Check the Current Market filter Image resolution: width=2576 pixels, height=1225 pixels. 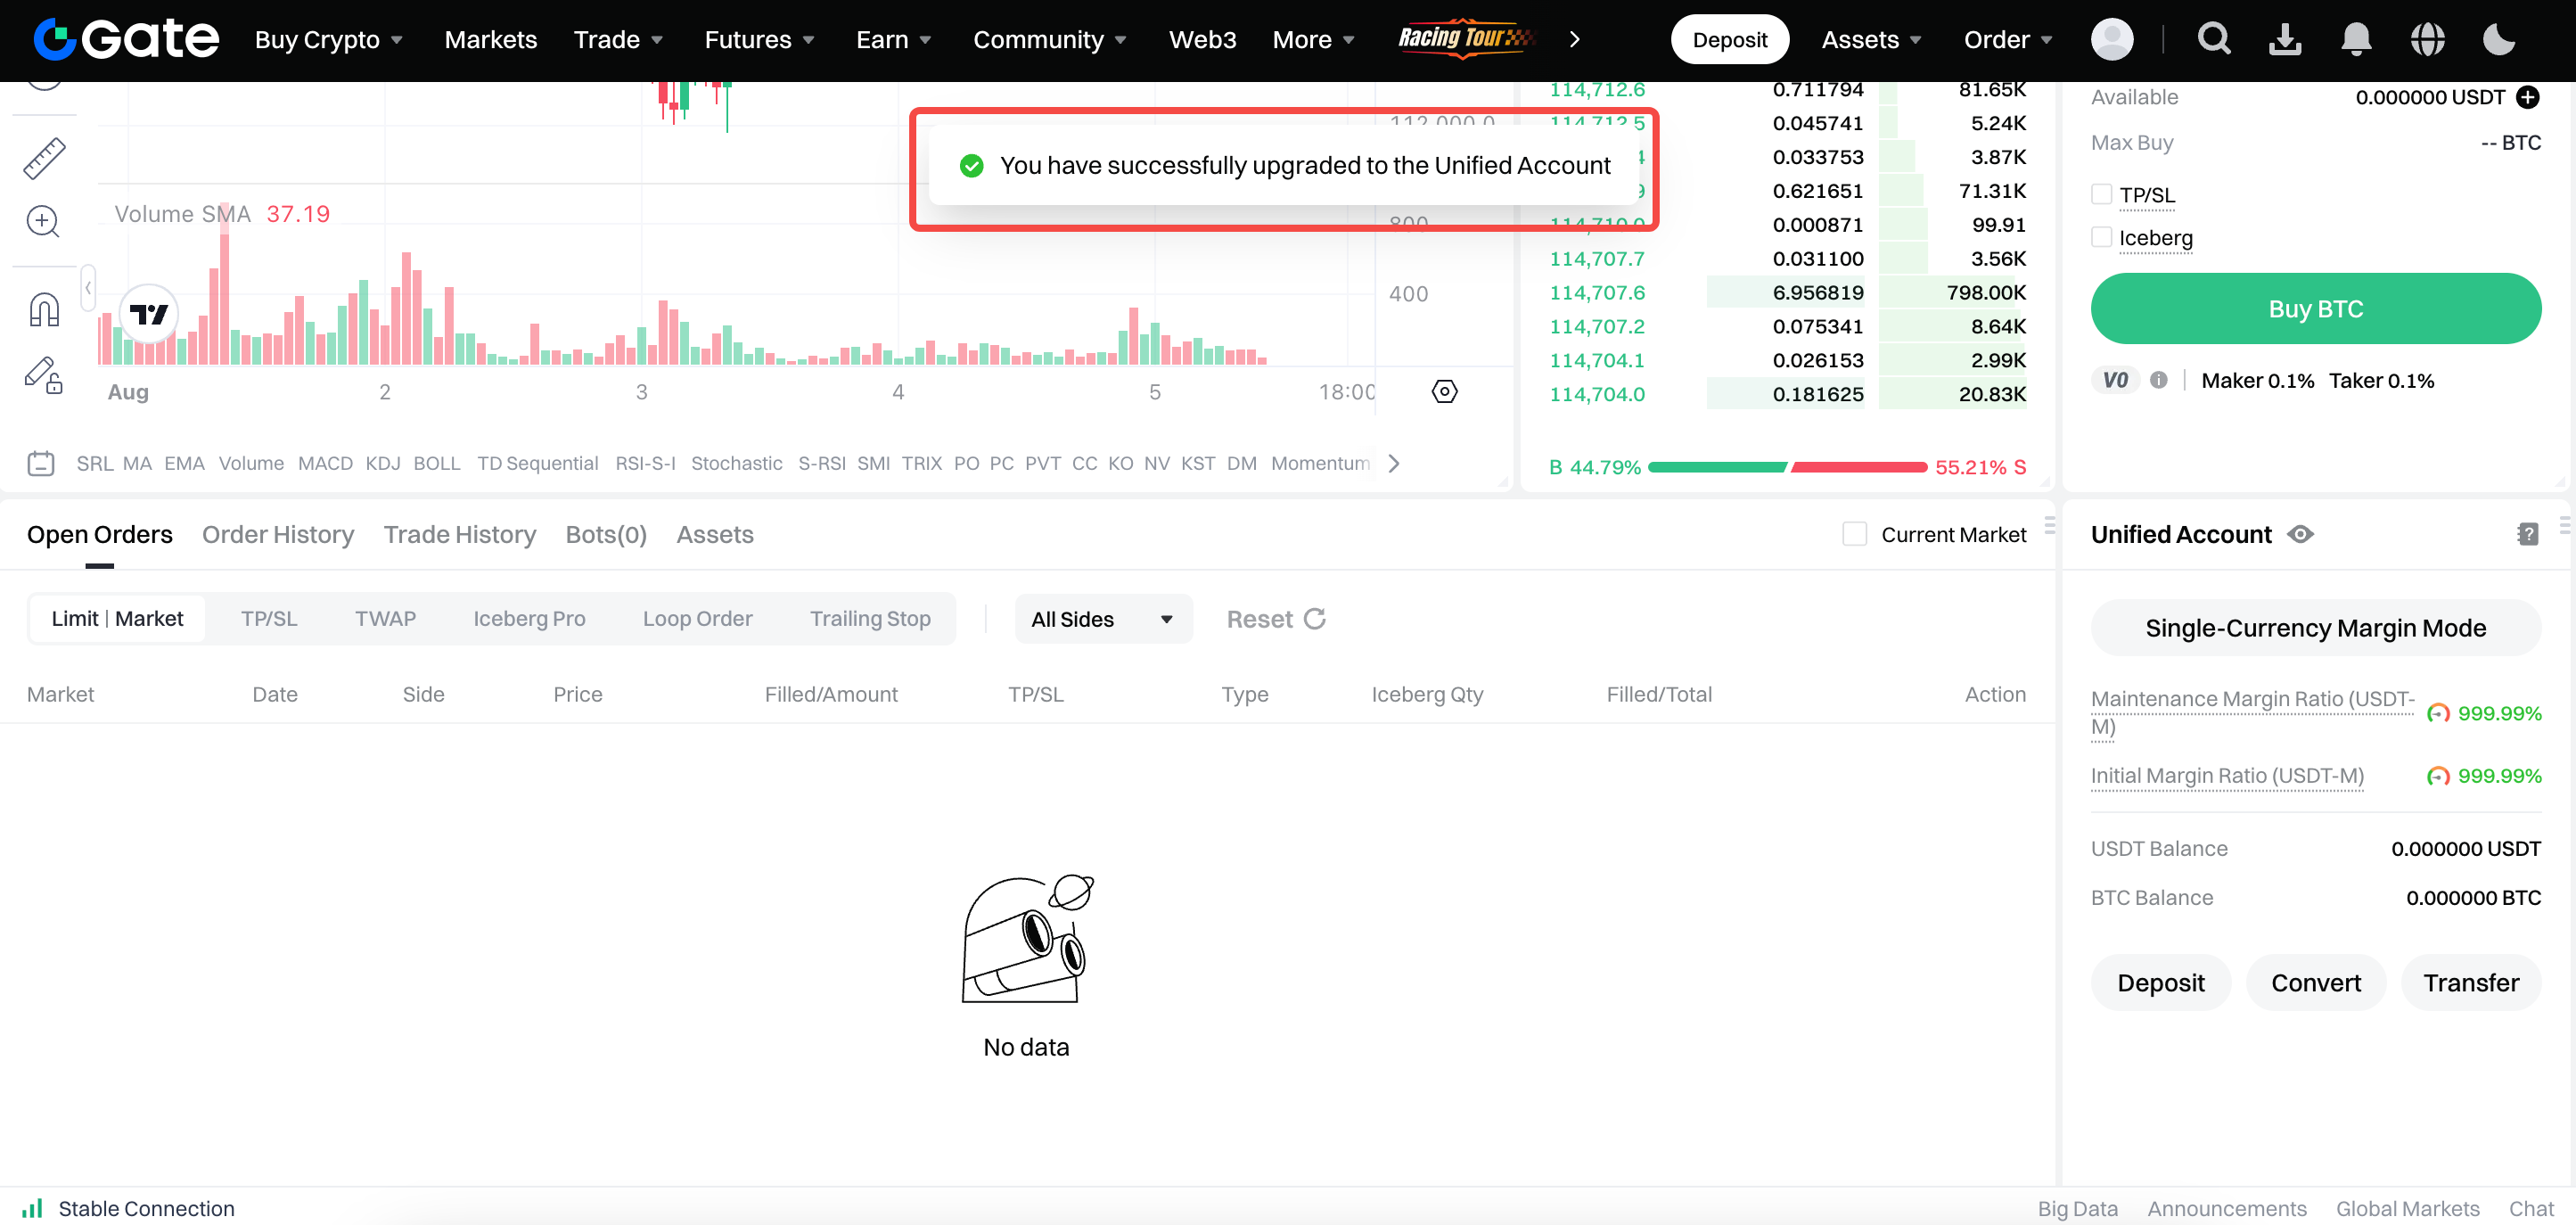pyautogui.click(x=1854, y=535)
